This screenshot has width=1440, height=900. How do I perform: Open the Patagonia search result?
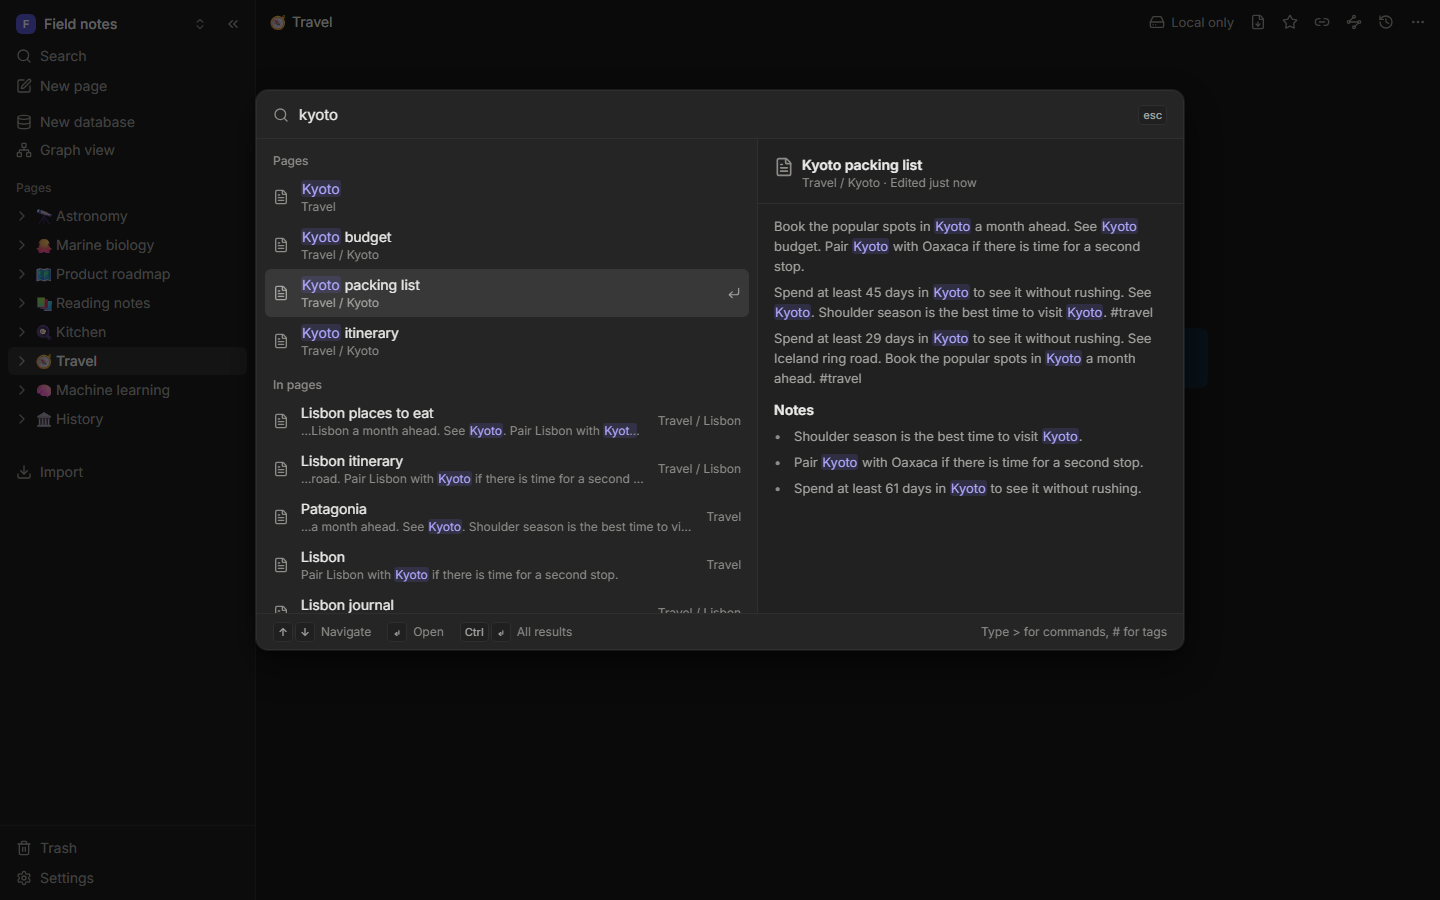(x=507, y=517)
